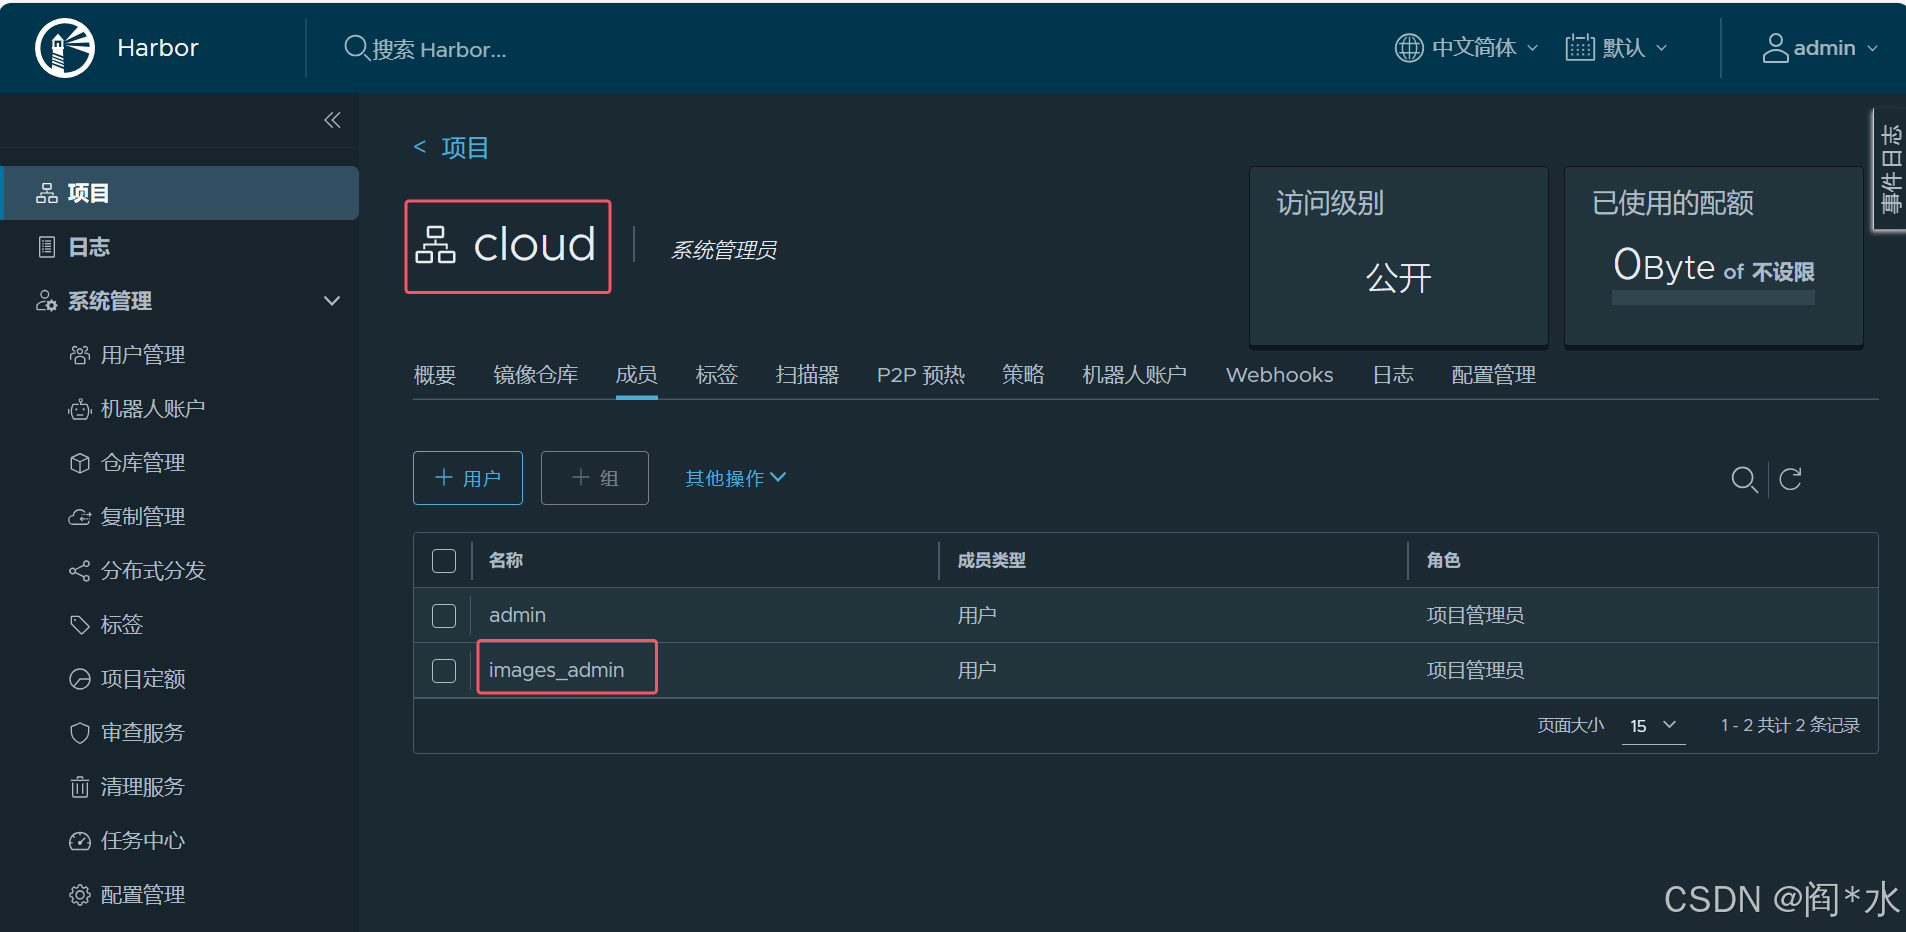Screen dimensions: 1906x932
Task: Switch to the 扫描器 tab
Action: [x=808, y=375]
